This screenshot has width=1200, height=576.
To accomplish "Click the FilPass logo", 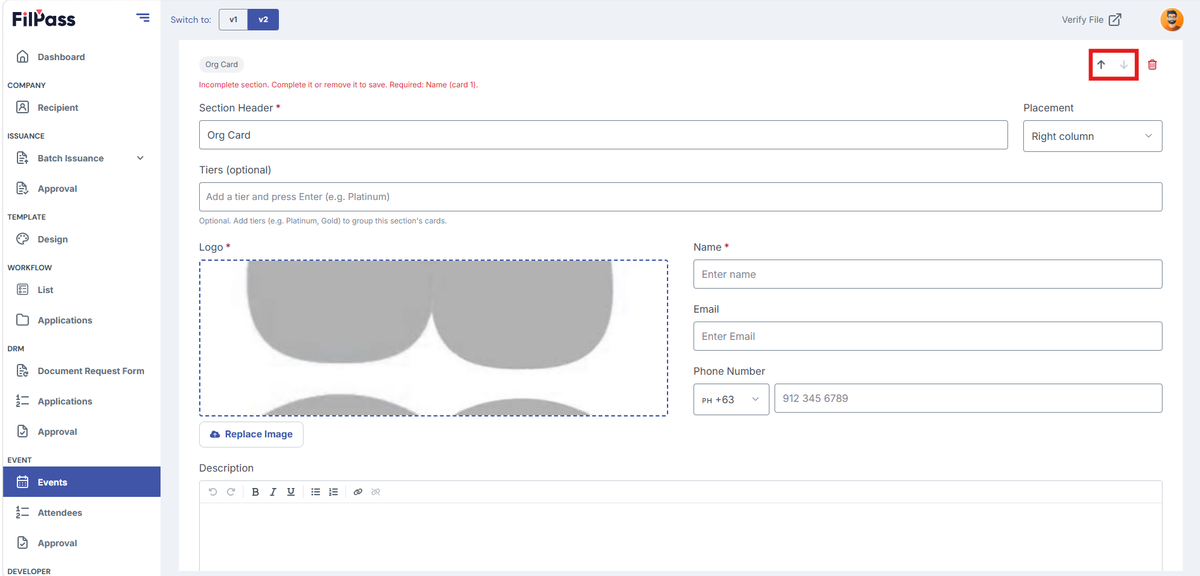I will tap(43, 18).
